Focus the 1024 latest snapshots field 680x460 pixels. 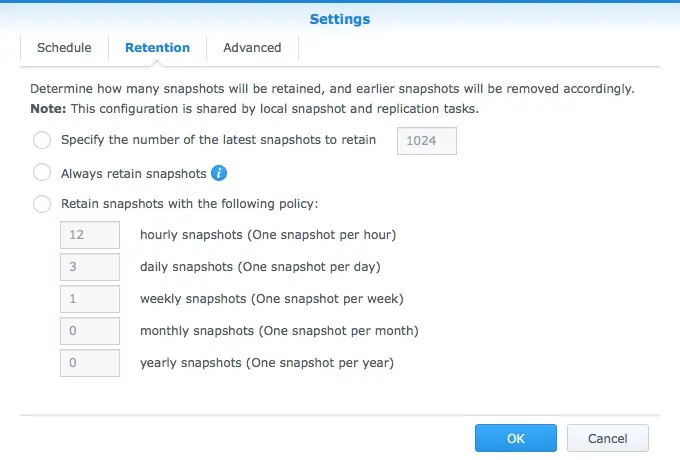pyautogui.click(x=427, y=141)
